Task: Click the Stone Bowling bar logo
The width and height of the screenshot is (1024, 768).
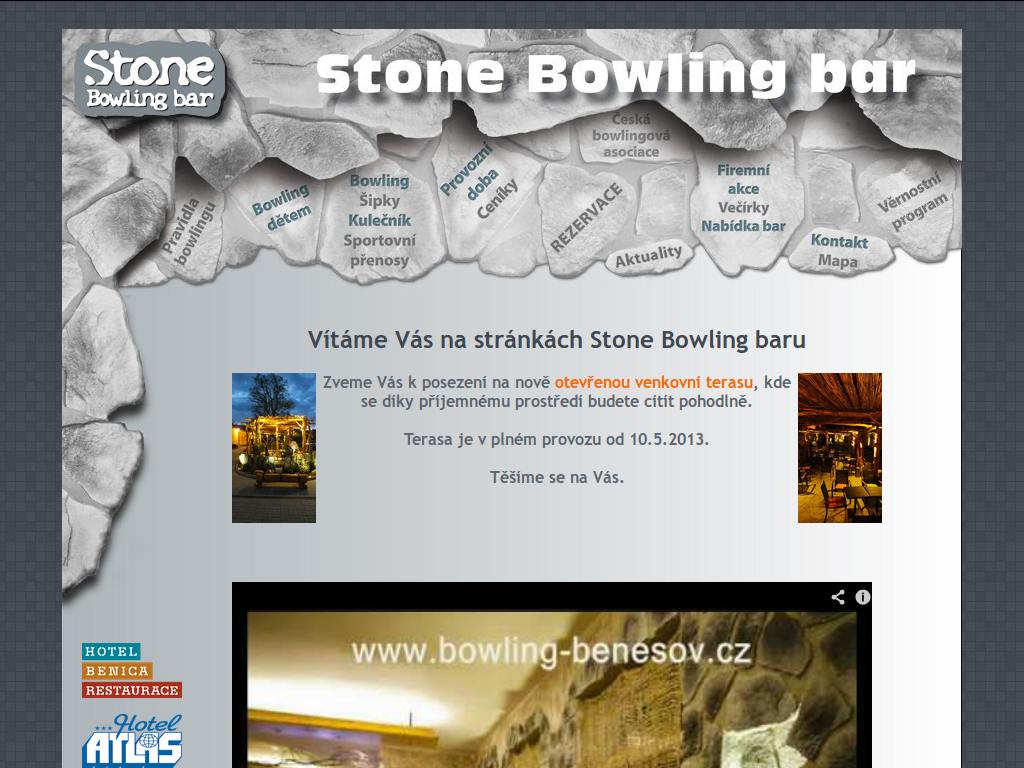Action: [150, 80]
